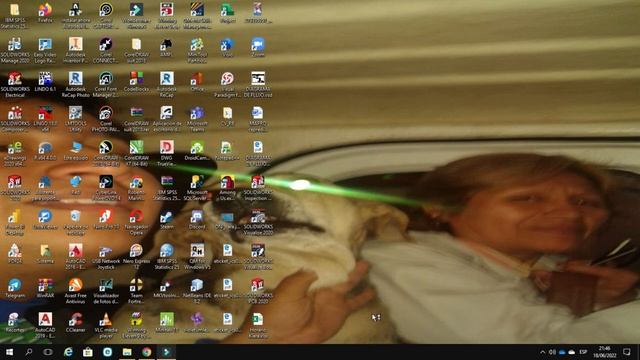Select the LINDO 6.1 desktop icon
Image resolution: width=640 pixels, height=360 pixels.
45,82
